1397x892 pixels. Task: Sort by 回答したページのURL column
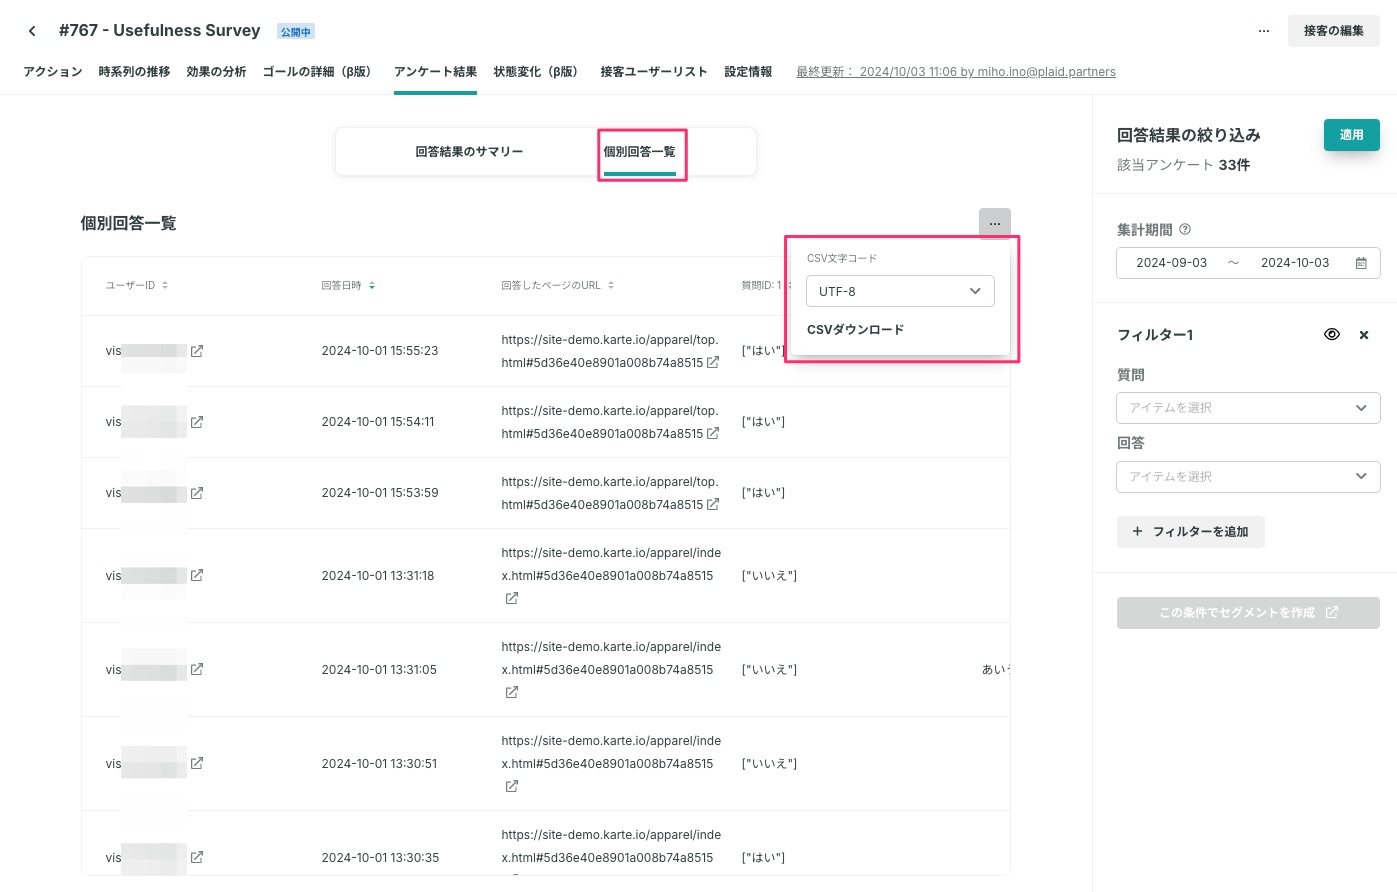558,286
